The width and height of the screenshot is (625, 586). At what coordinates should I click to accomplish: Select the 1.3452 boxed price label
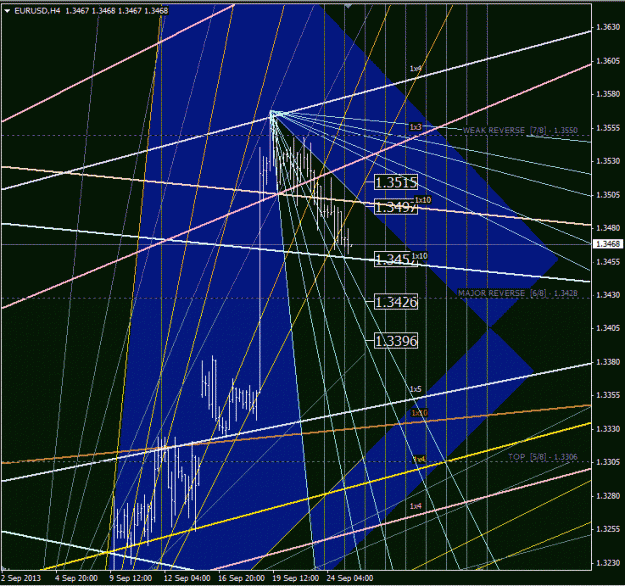pyautogui.click(x=396, y=260)
